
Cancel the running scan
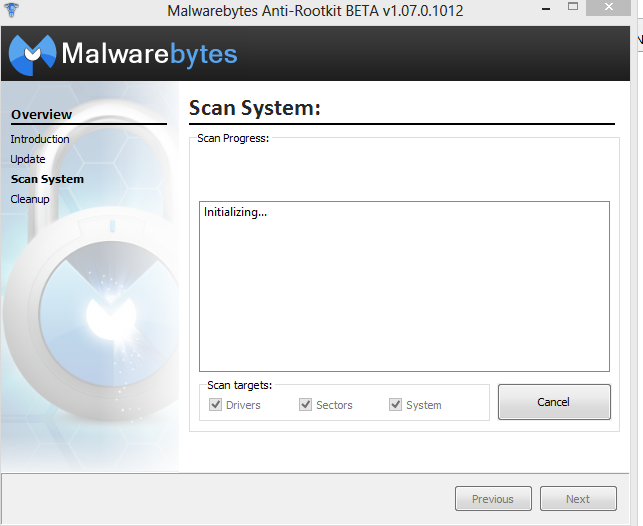pos(554,402)
